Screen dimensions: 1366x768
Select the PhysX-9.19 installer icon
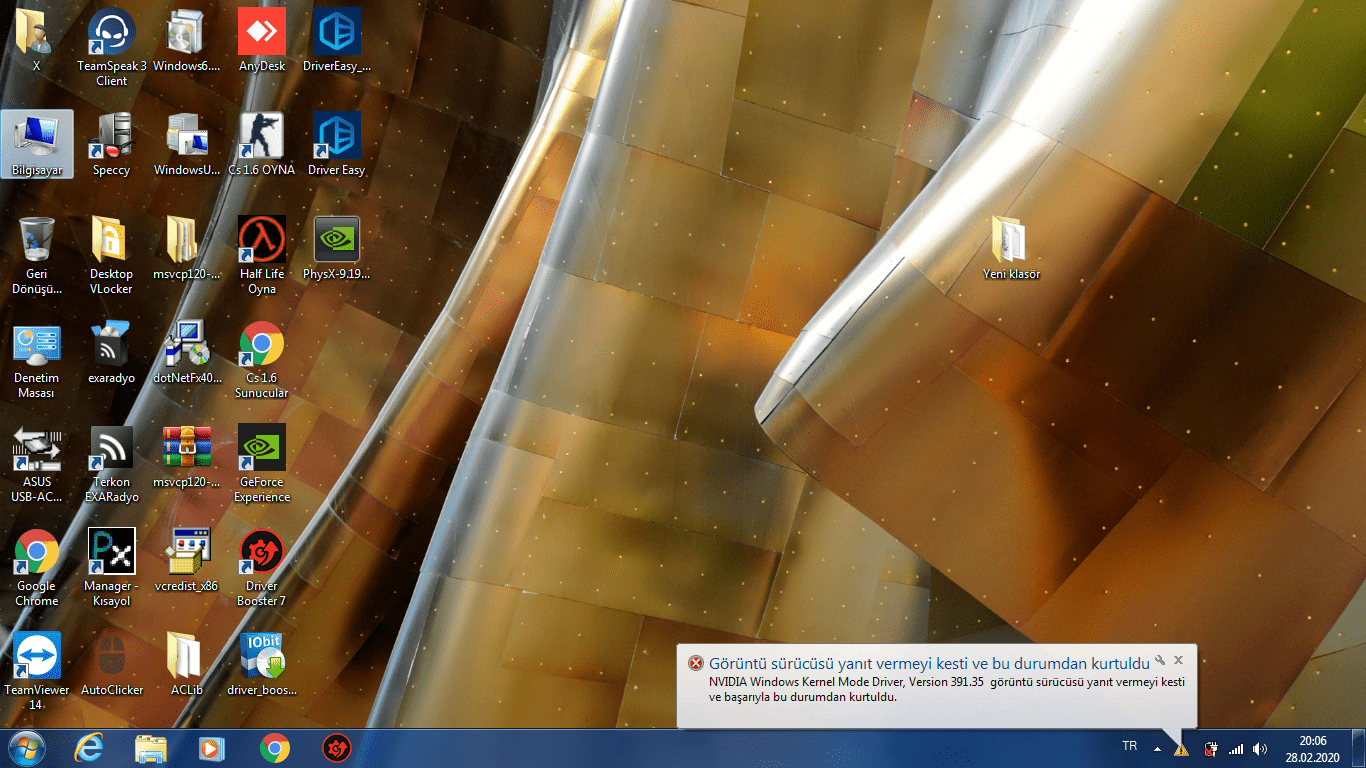point(338,248)
